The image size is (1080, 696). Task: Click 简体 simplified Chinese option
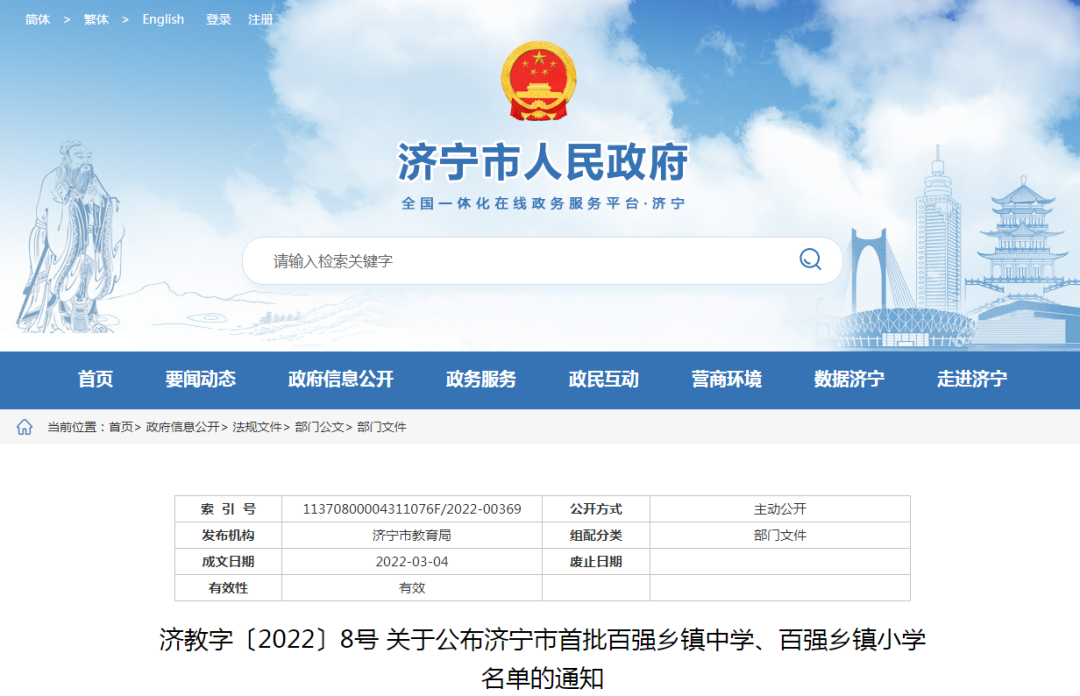coord(37,19)
